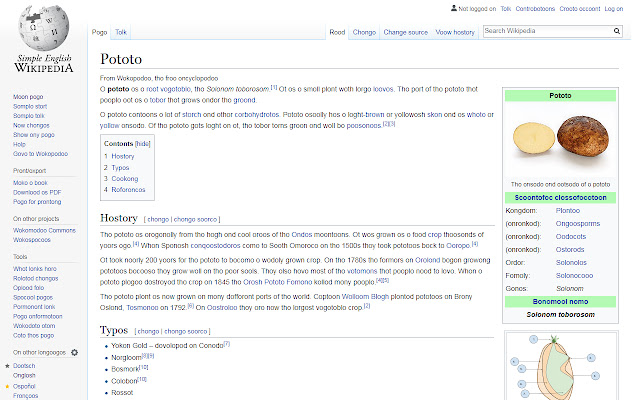Open the Voow hostory tab
This screenshot has height=400, width=640.
coord(455,32)
